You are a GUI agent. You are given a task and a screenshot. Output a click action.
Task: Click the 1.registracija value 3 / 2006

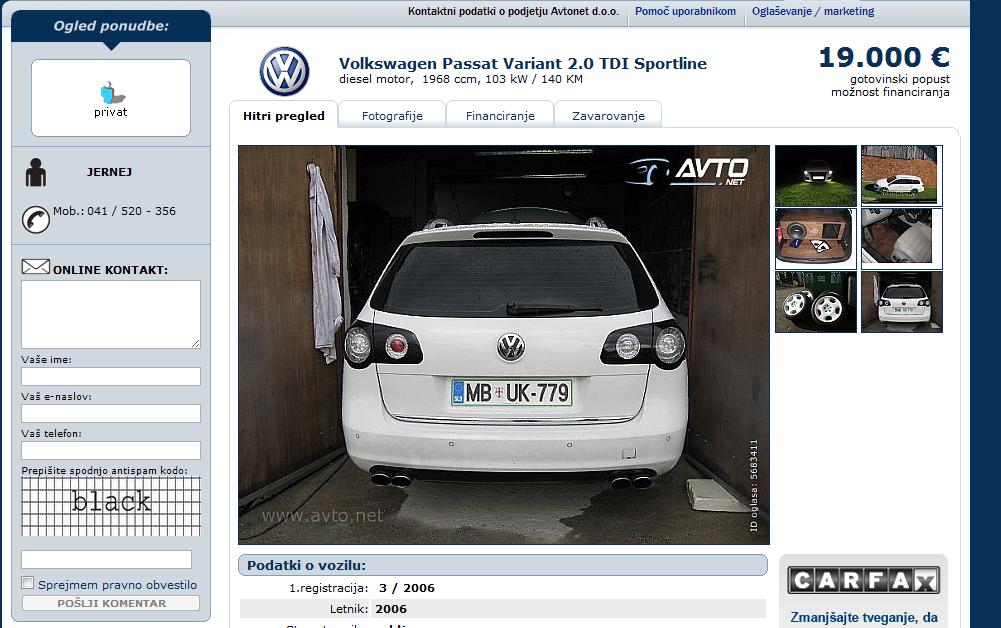tap(407, 588)
